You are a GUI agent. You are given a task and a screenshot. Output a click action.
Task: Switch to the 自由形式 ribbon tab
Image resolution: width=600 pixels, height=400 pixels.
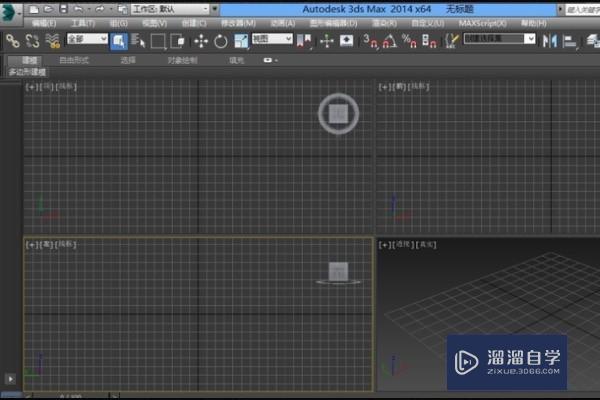click(x=76, y=60)
